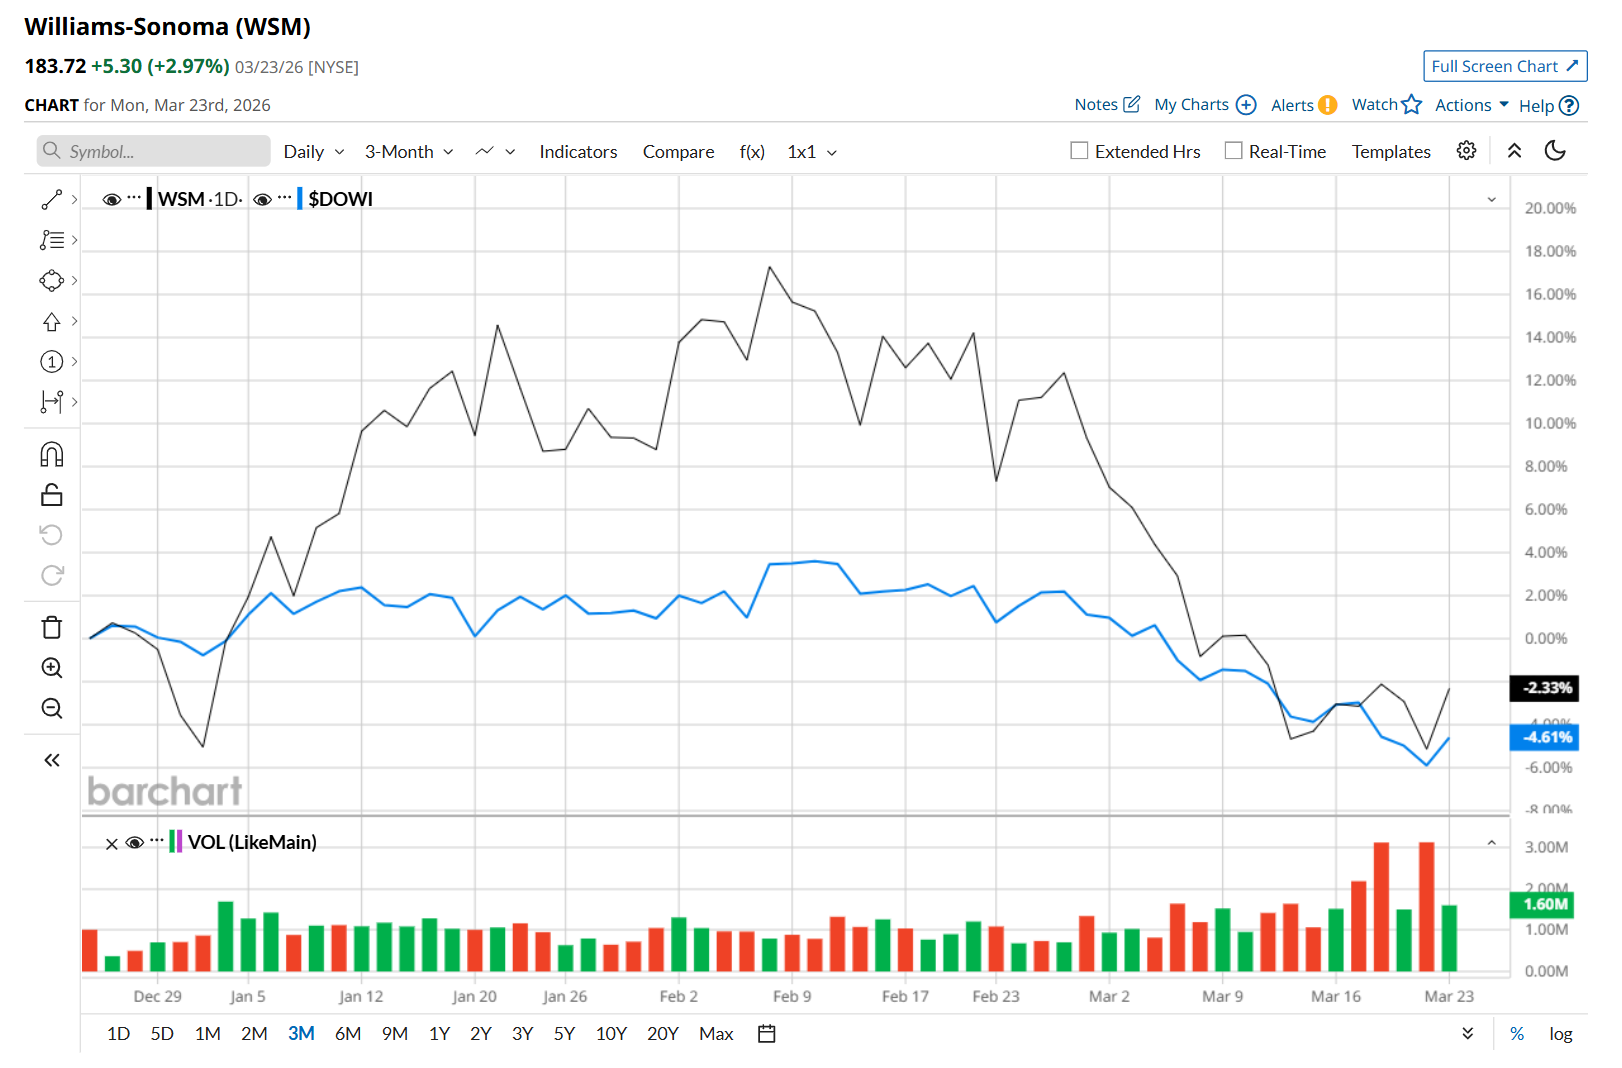Toggle visibility of the WSM series
Viewport: 1622px width, 1068px height.
pyautogui.click(x=112, y=200)
